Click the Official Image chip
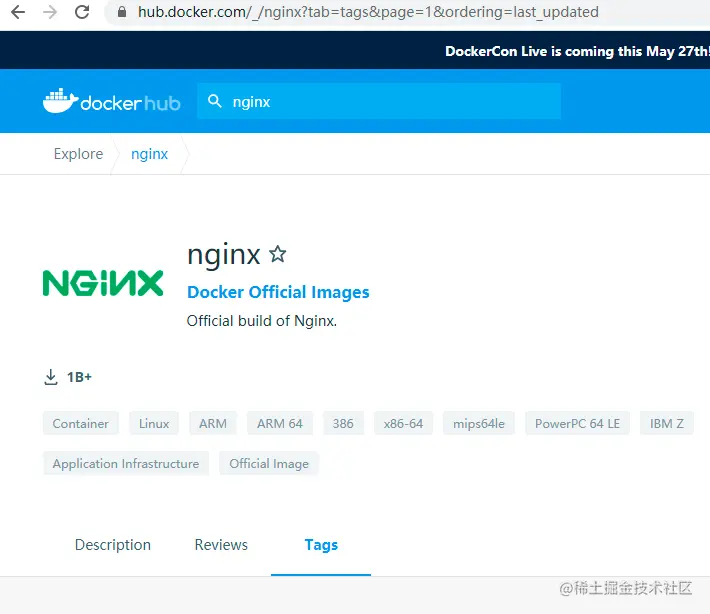 click(269, 463)
